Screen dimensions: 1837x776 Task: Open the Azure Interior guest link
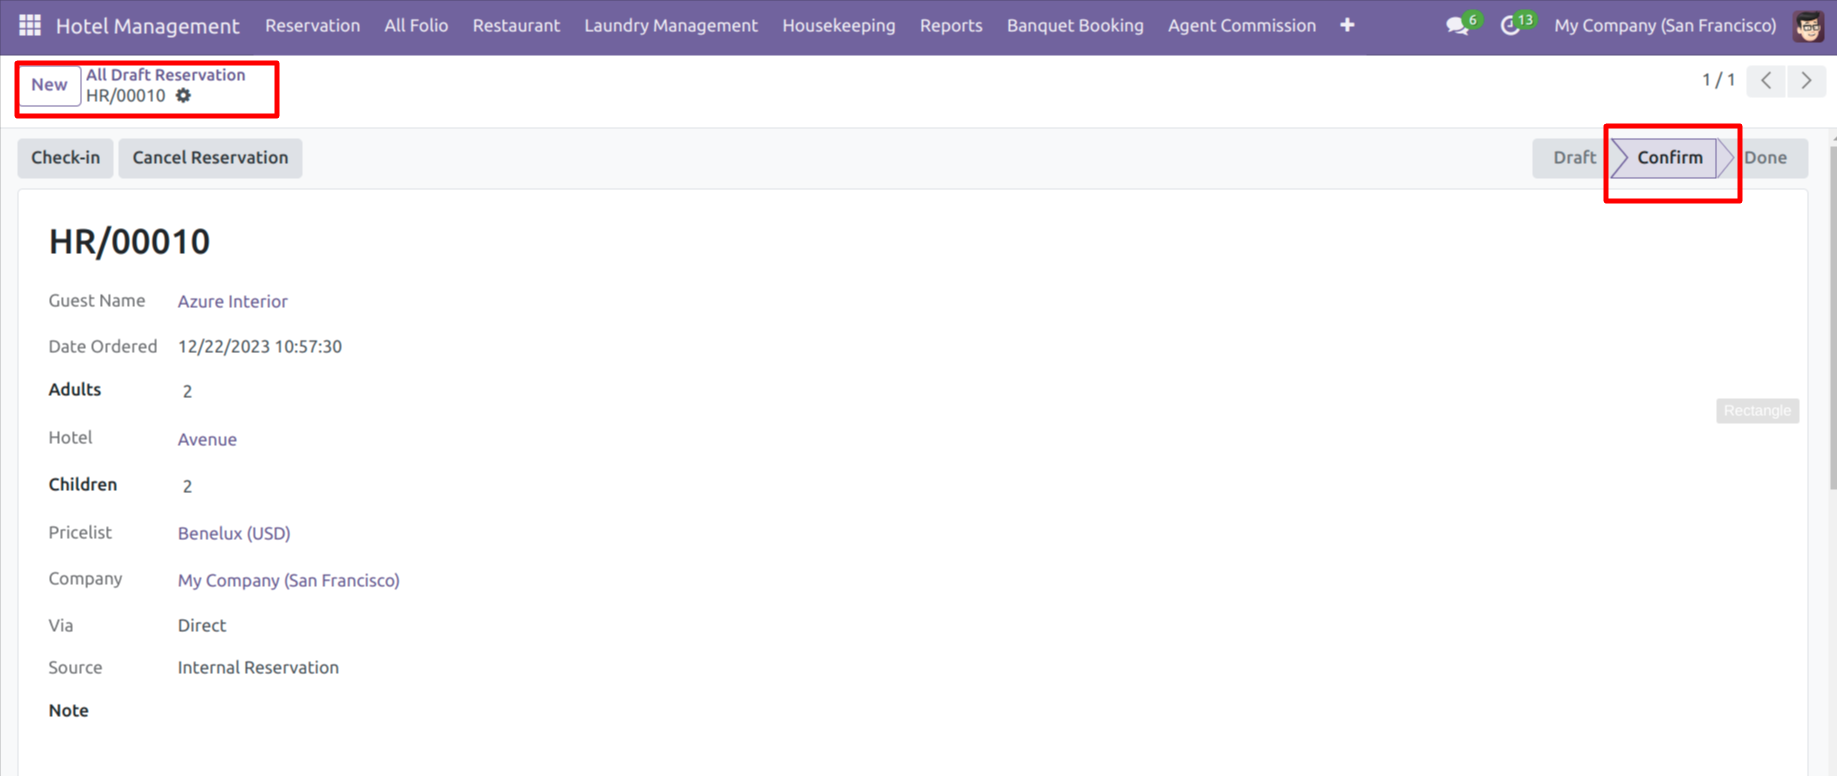(232, 301)
